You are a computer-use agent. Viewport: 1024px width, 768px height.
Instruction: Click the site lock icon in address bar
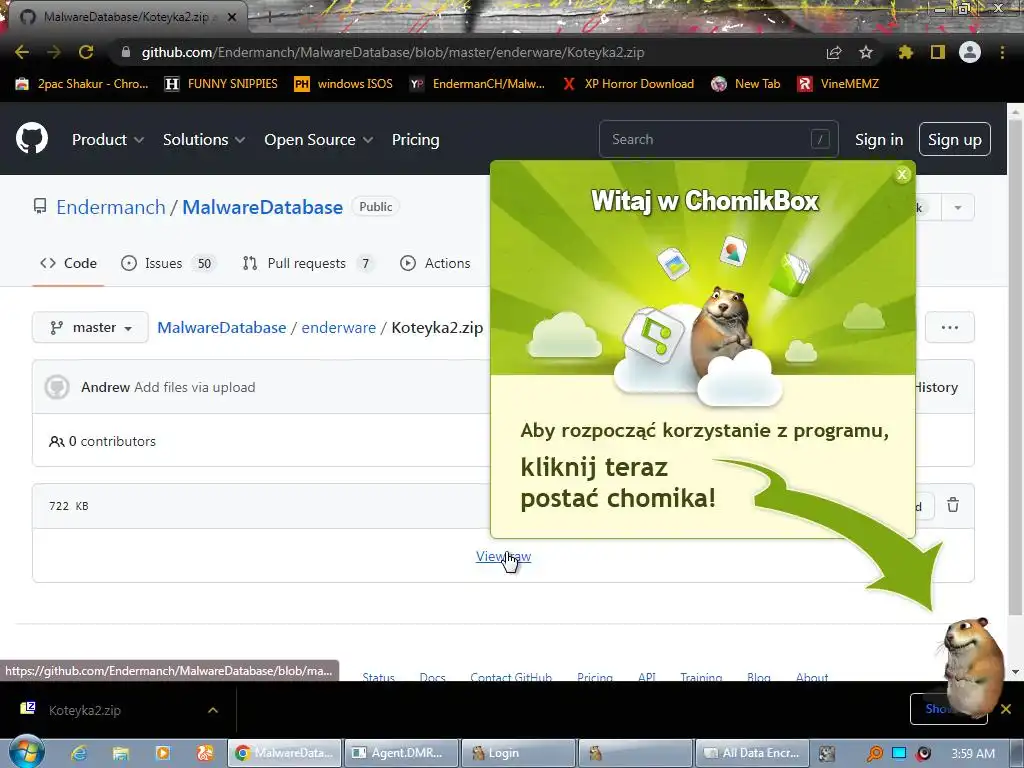(126, 52)
